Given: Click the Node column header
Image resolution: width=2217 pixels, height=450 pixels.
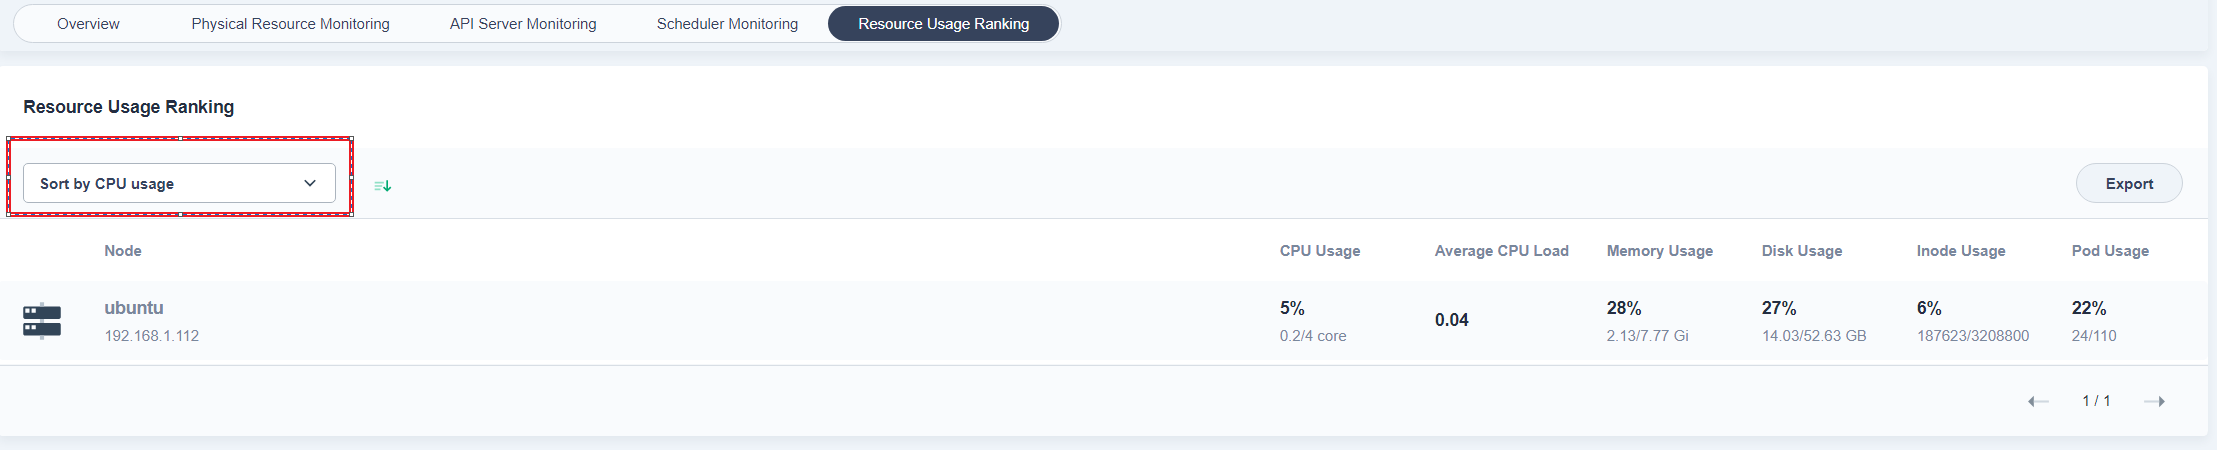Looking at the screenshot, I should [x=123, y=251].
